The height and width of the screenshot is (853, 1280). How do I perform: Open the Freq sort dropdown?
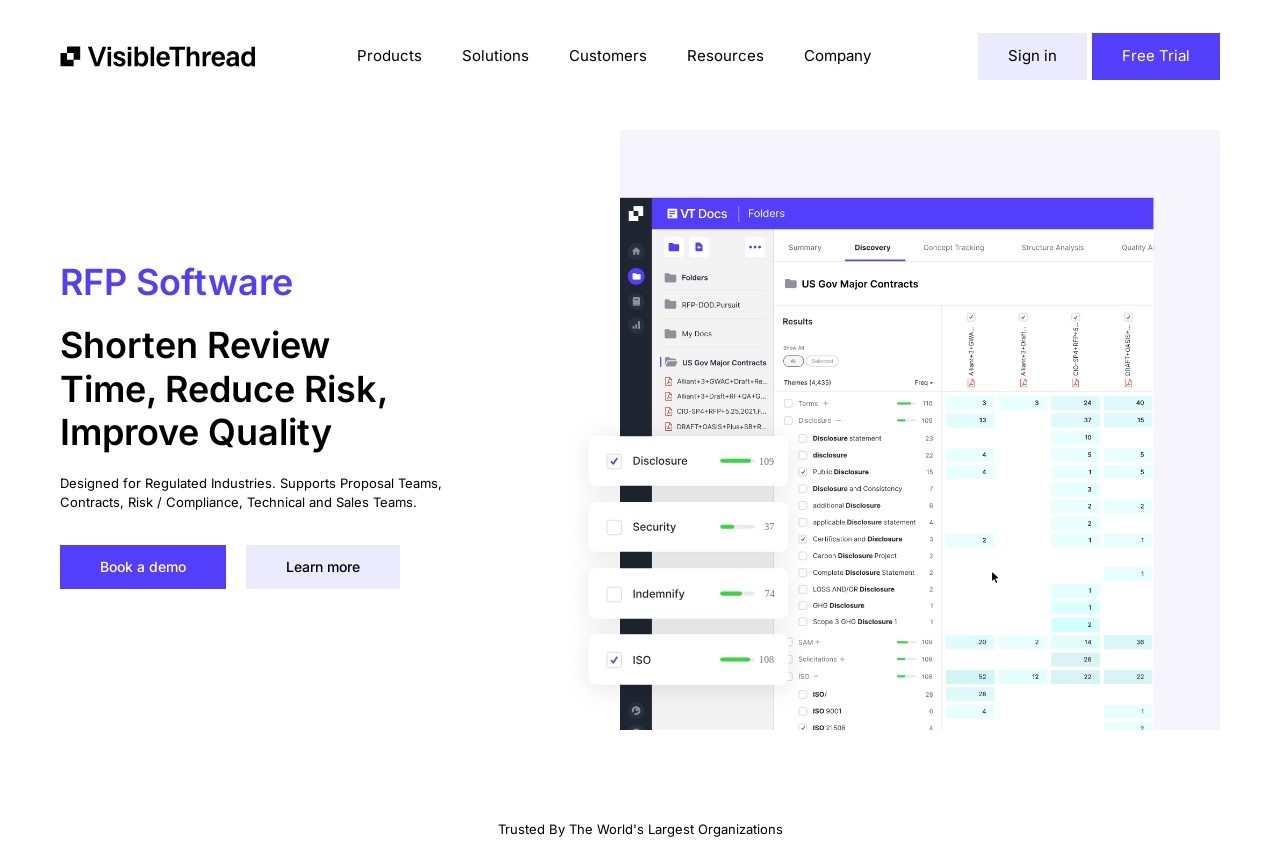[924, 382]
